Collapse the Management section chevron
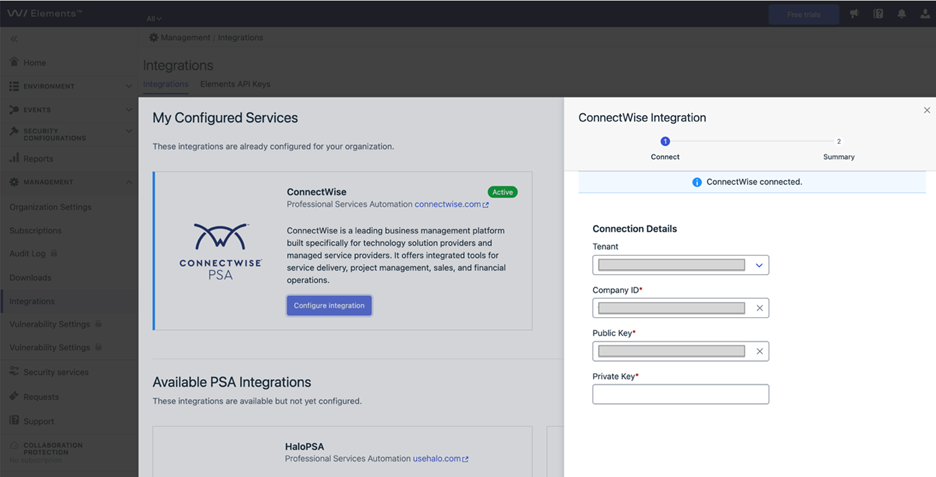936x477 pixels. pyautogui.click(x=128, y=182)
